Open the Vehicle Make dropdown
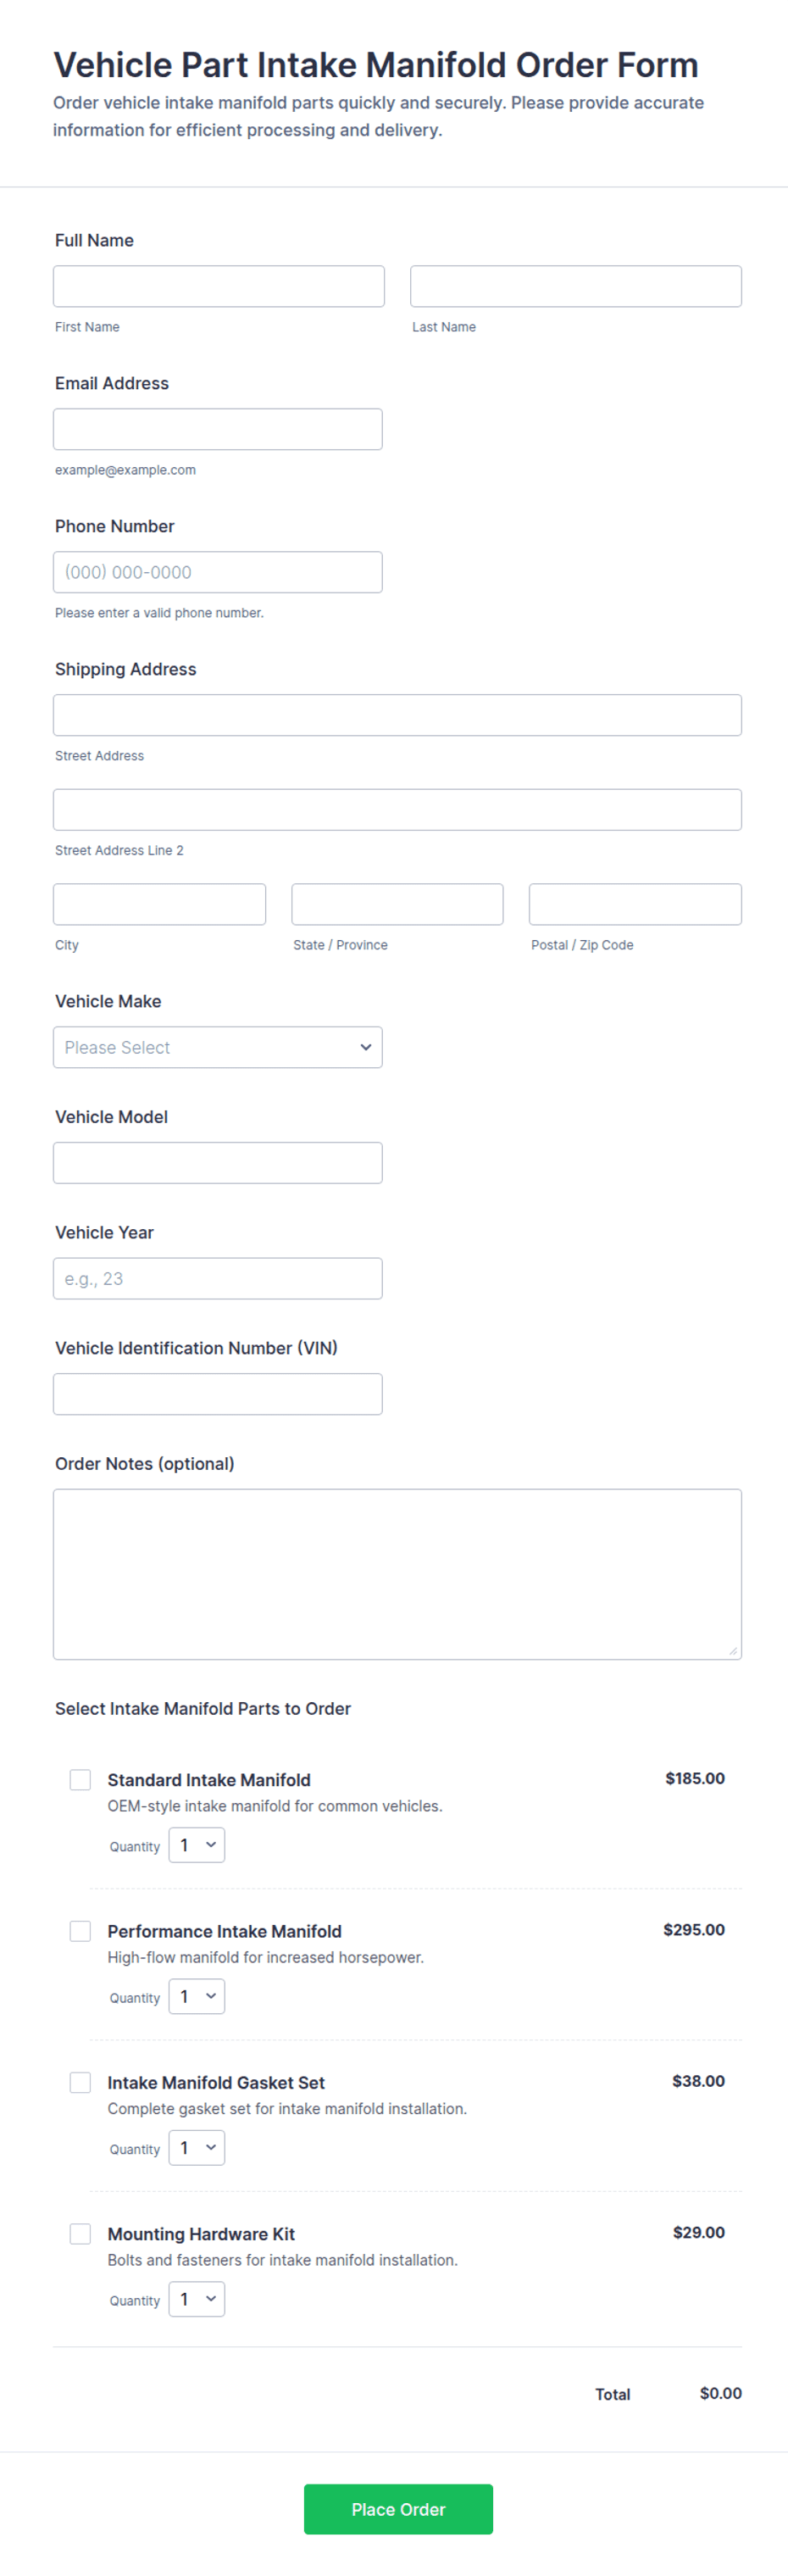The width and height of the screenshot is (788, 2576). (218, 1047)
